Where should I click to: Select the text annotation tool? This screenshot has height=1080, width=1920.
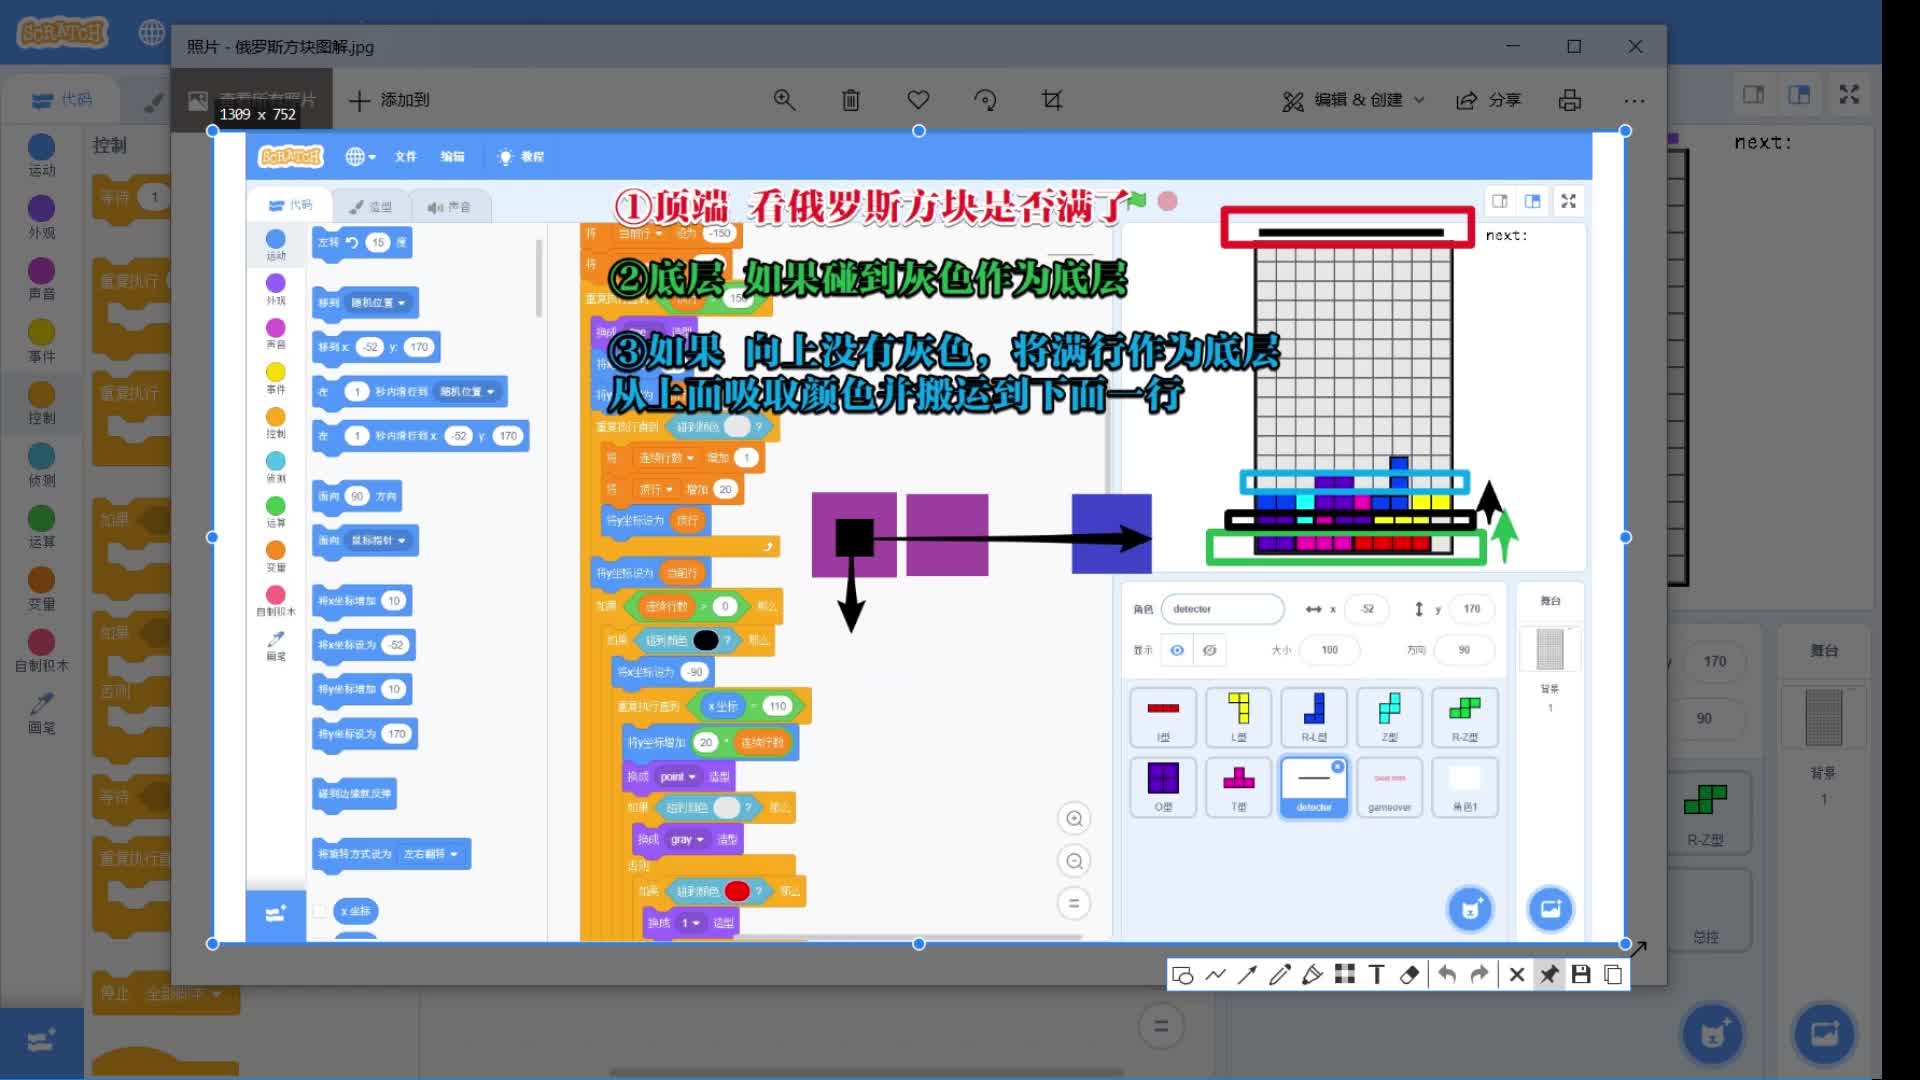click(1377, 975)
